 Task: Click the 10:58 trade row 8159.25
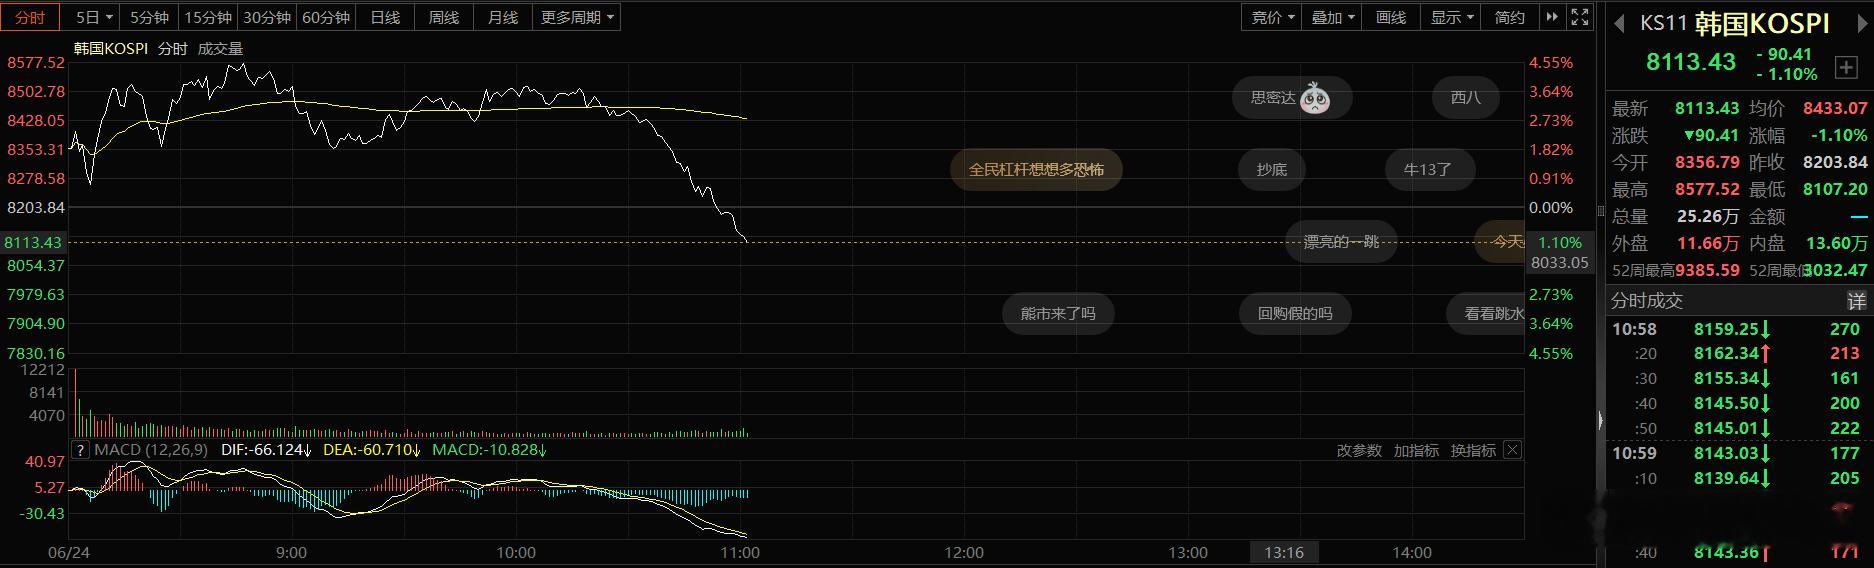click(1738, 329)
